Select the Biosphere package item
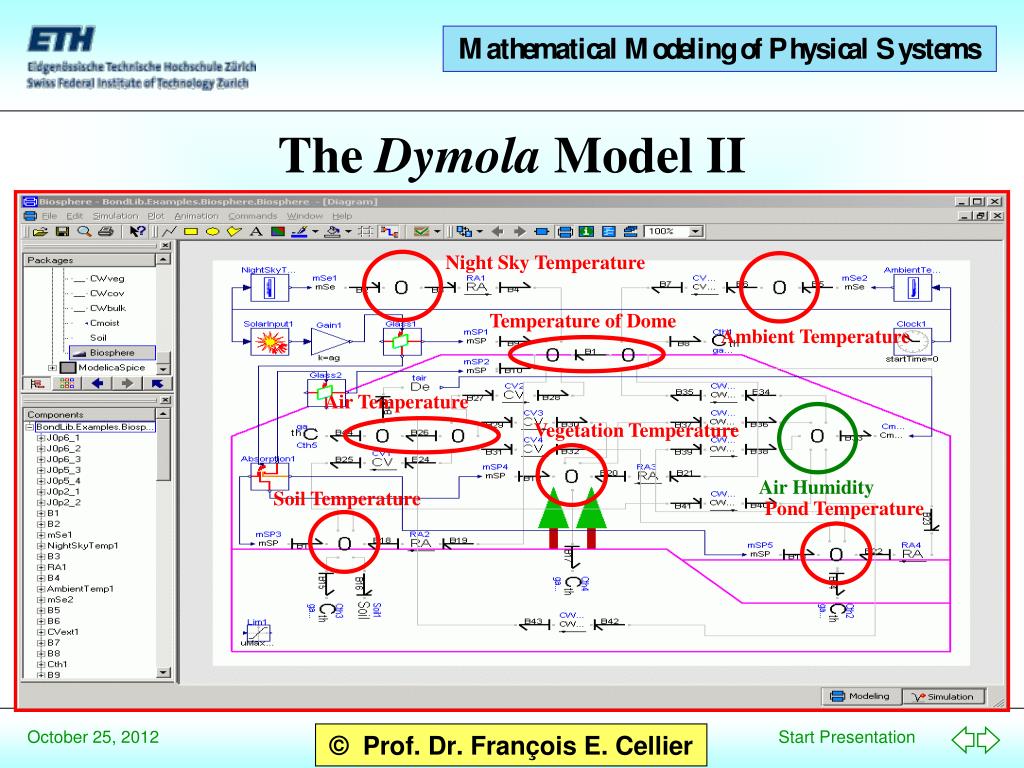The width and height of the screenshot is (1024, 768). (x=112, y=353)
